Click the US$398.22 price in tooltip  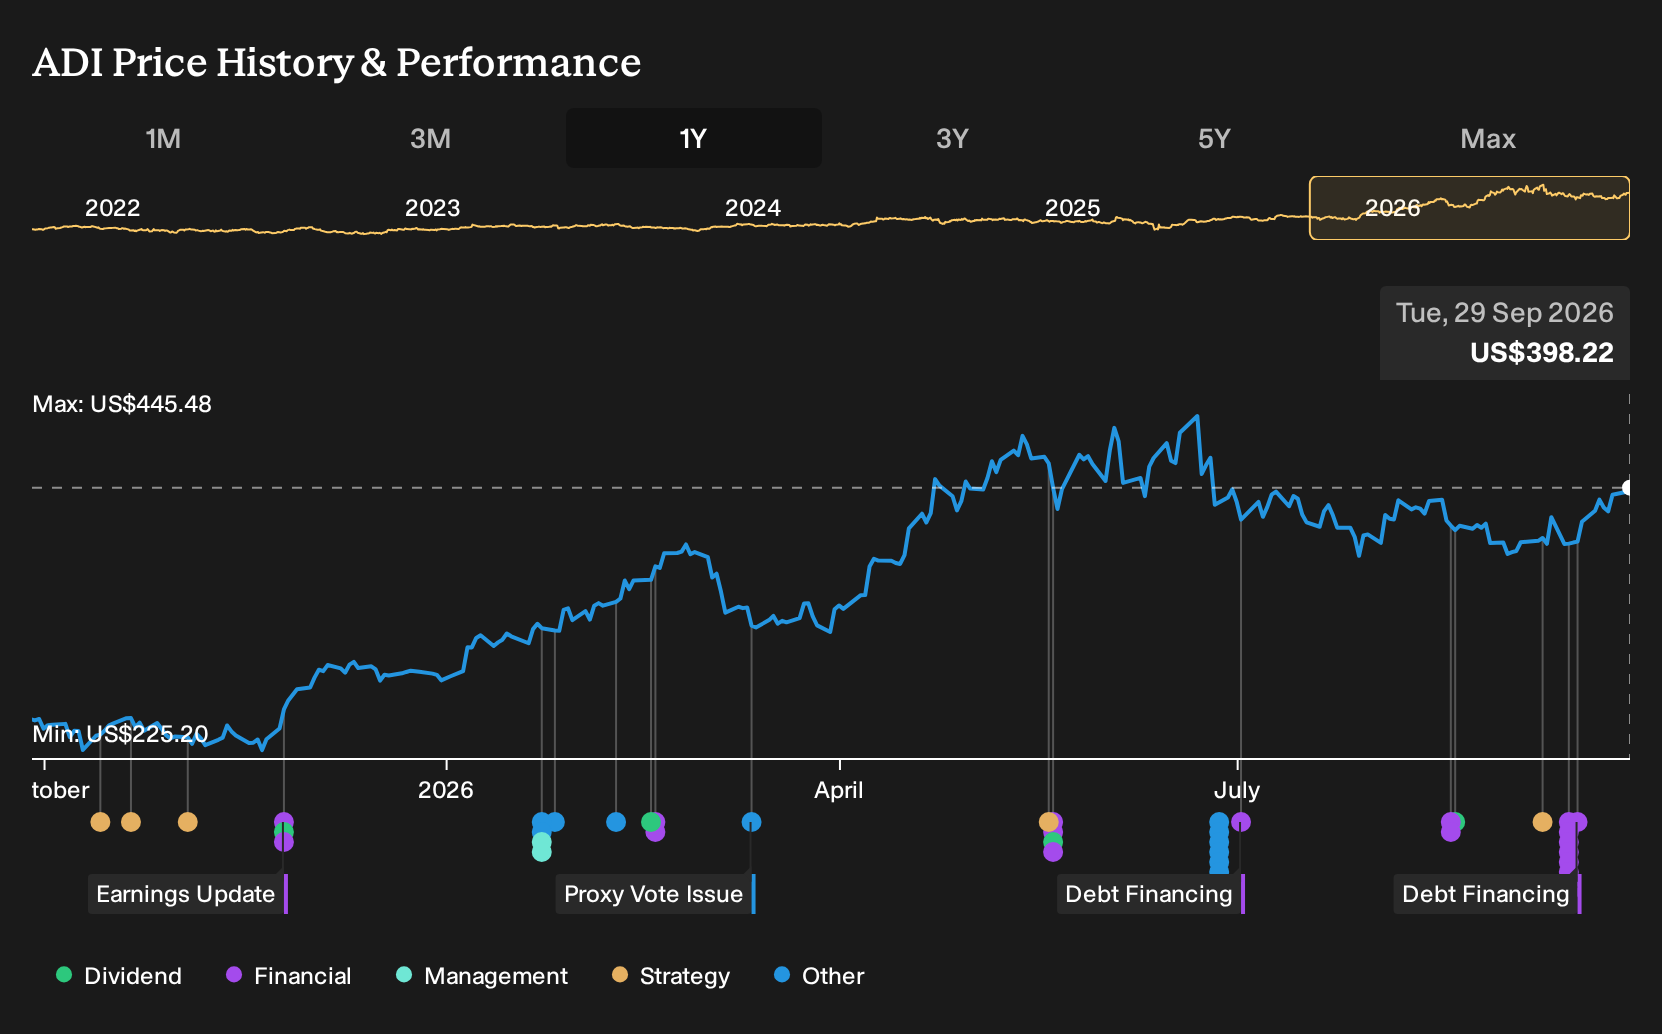[1541, 353]
